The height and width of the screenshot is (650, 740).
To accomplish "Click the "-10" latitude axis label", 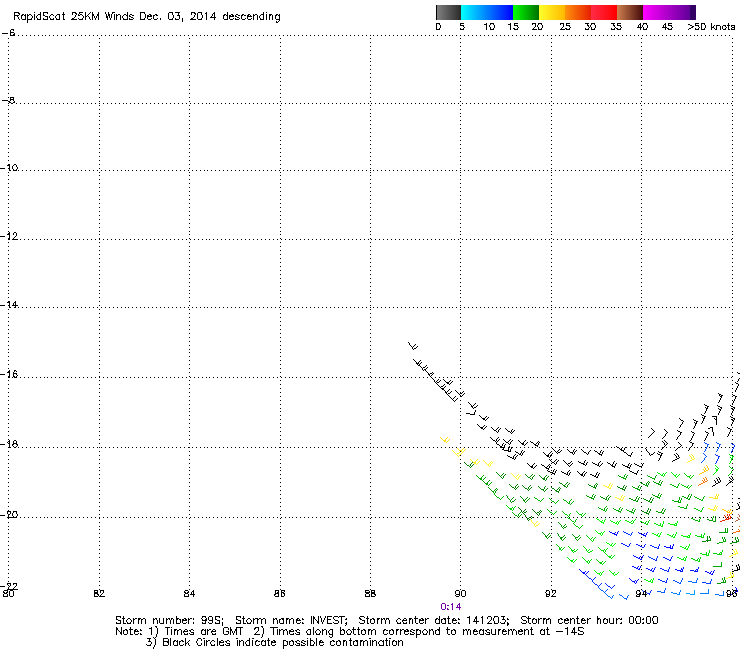I will point(10,168).
